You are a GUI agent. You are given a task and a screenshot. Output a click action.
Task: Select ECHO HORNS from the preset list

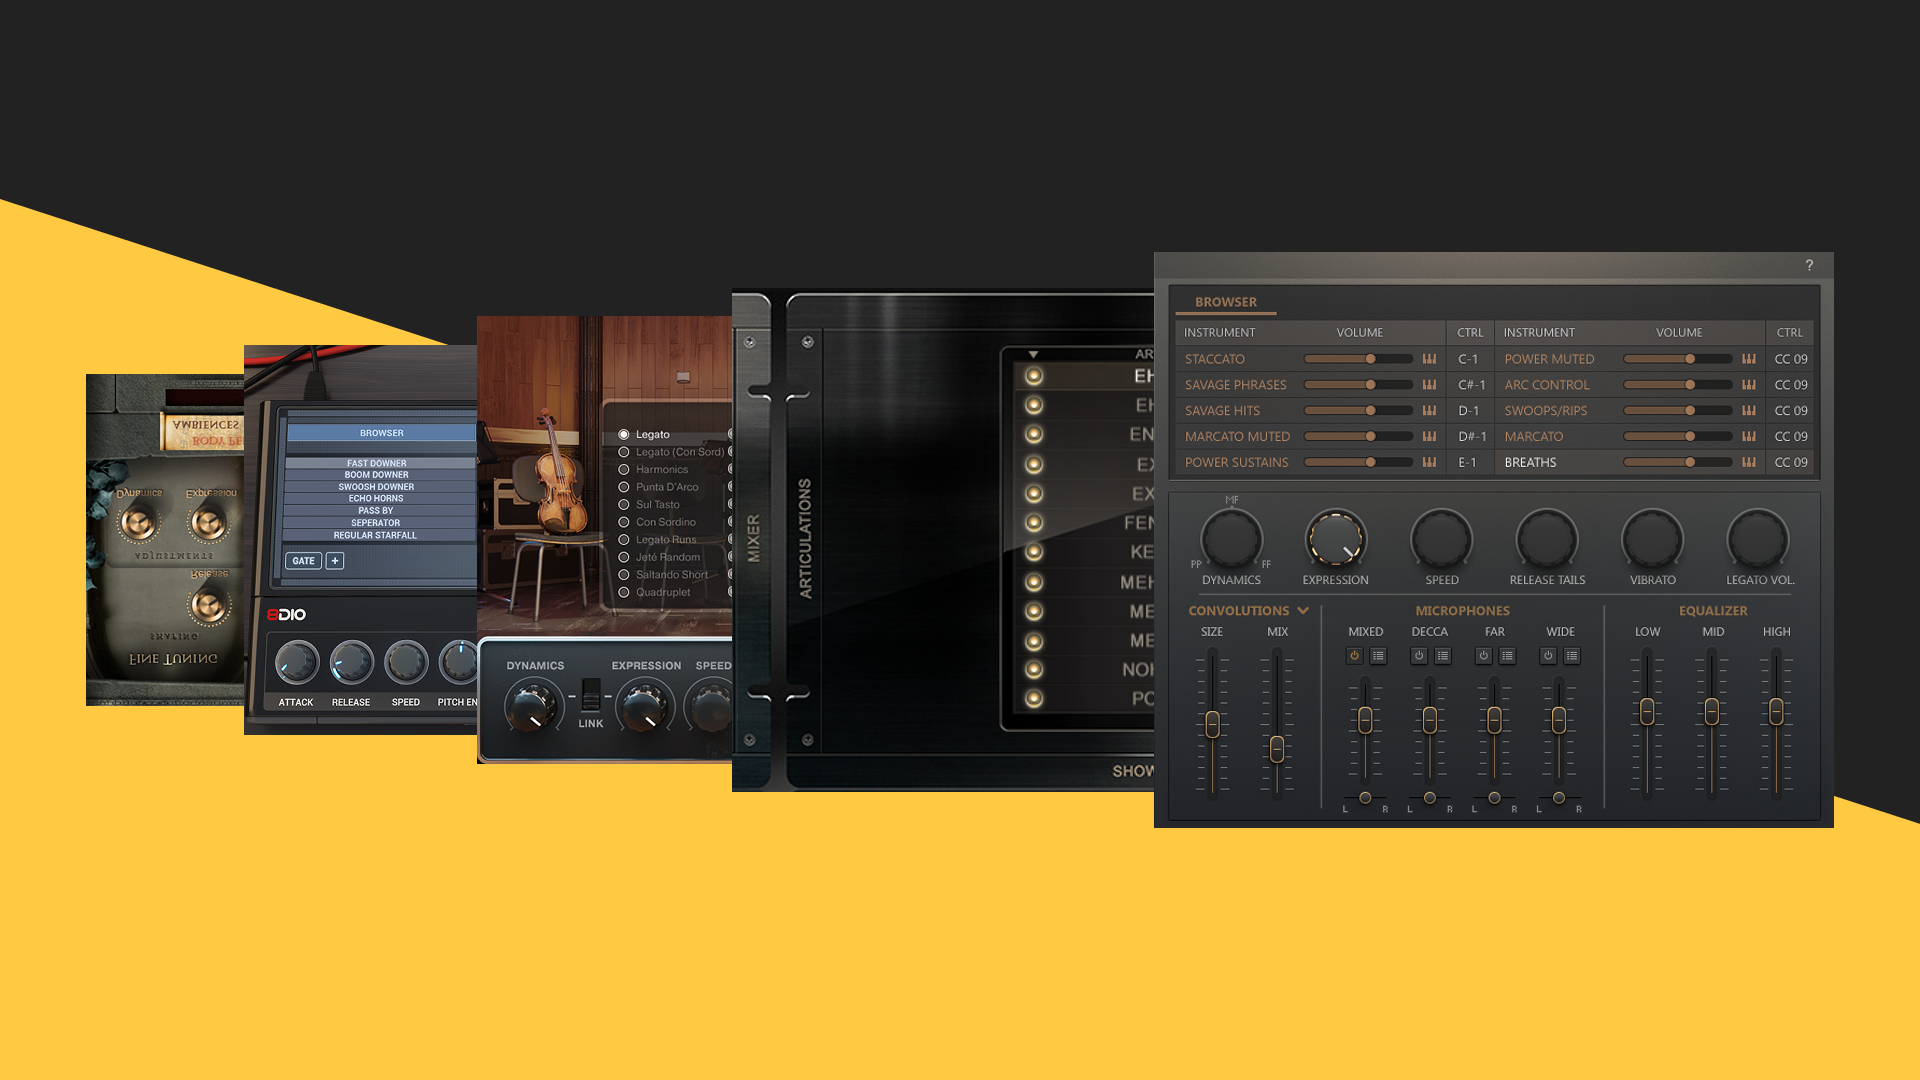click(x=375, y=498)
